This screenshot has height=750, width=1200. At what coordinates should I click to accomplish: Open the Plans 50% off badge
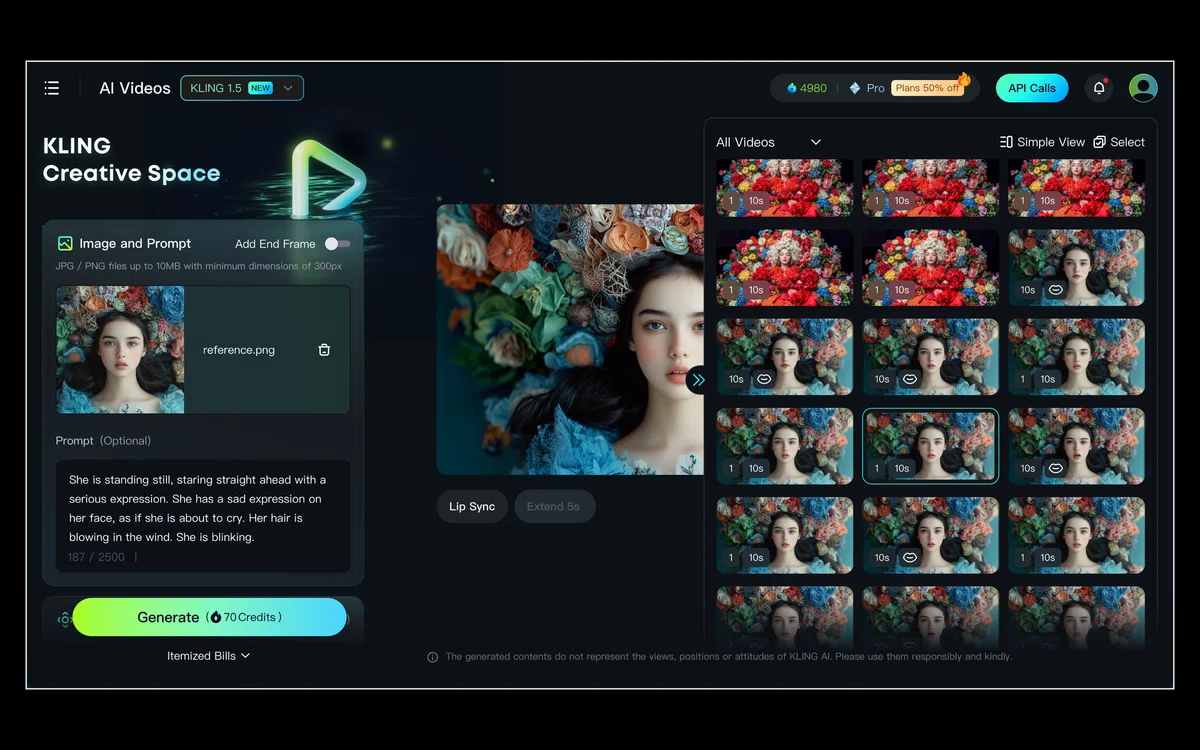point(928,88)
